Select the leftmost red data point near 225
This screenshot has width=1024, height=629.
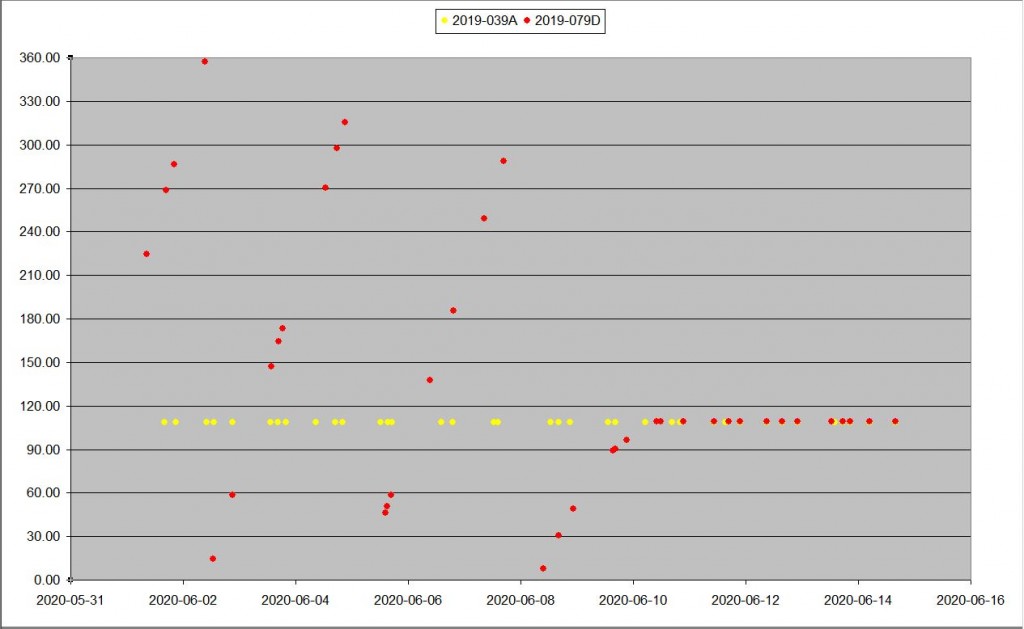[x=146, y=254]
